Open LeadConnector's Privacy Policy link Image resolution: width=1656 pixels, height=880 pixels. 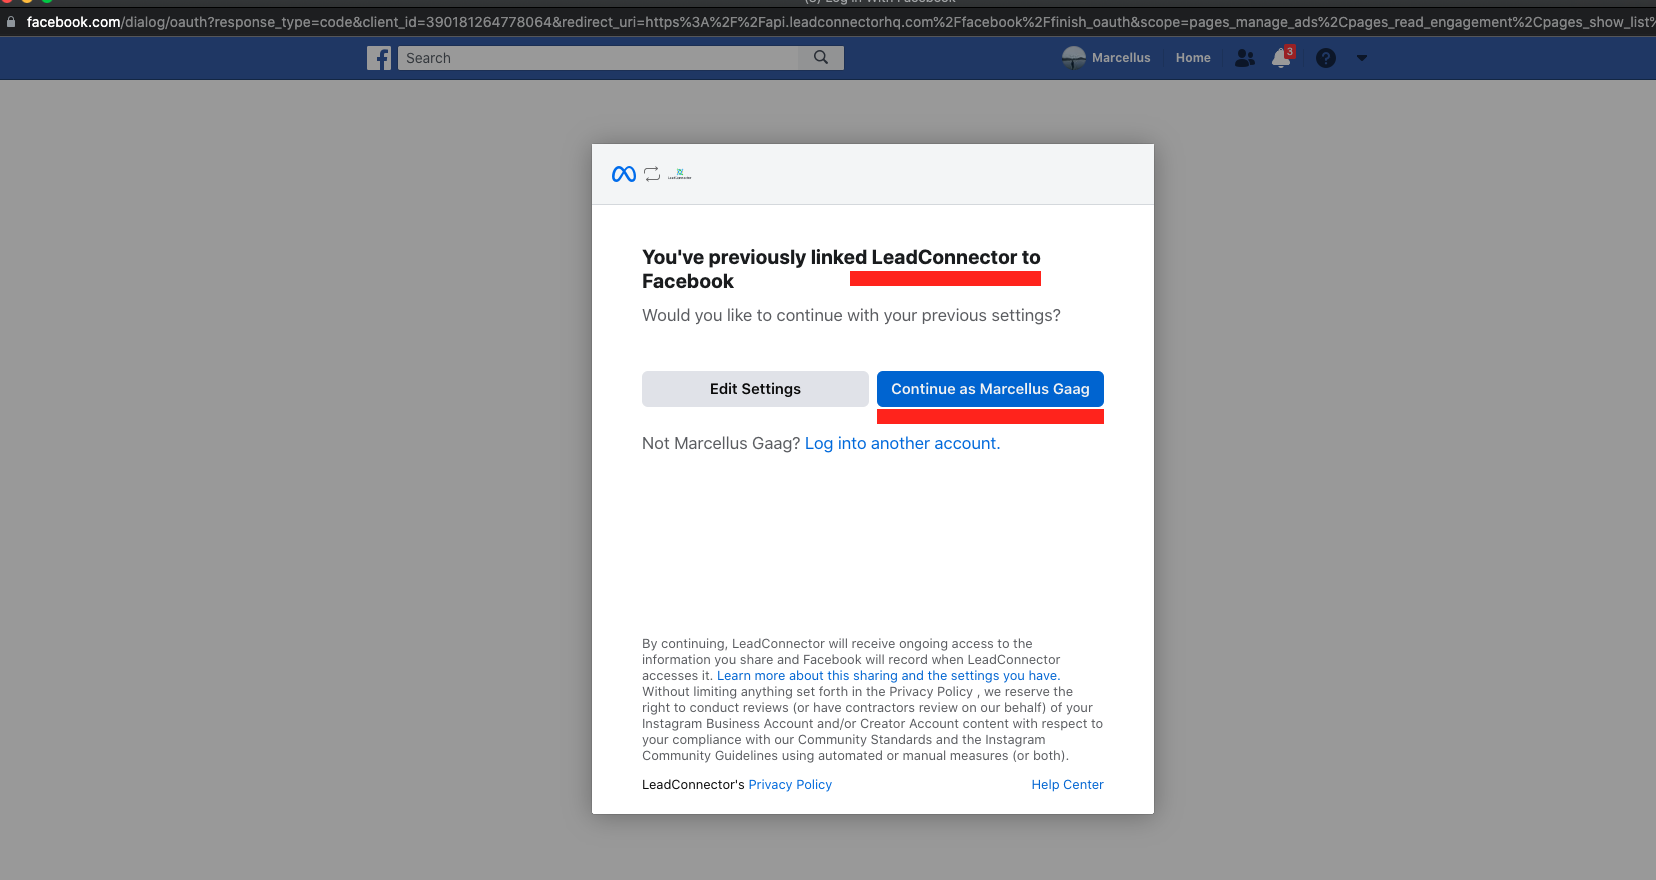[x=790, y=785]
